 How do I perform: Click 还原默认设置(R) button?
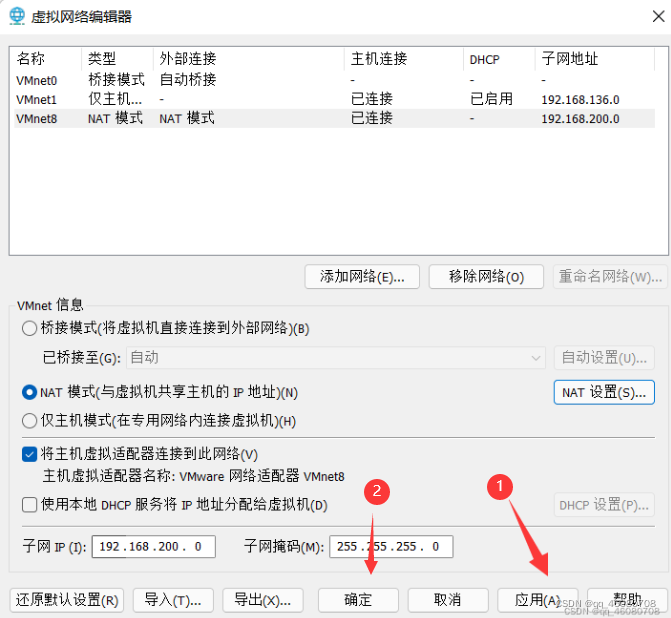click(x=67, y=600)
